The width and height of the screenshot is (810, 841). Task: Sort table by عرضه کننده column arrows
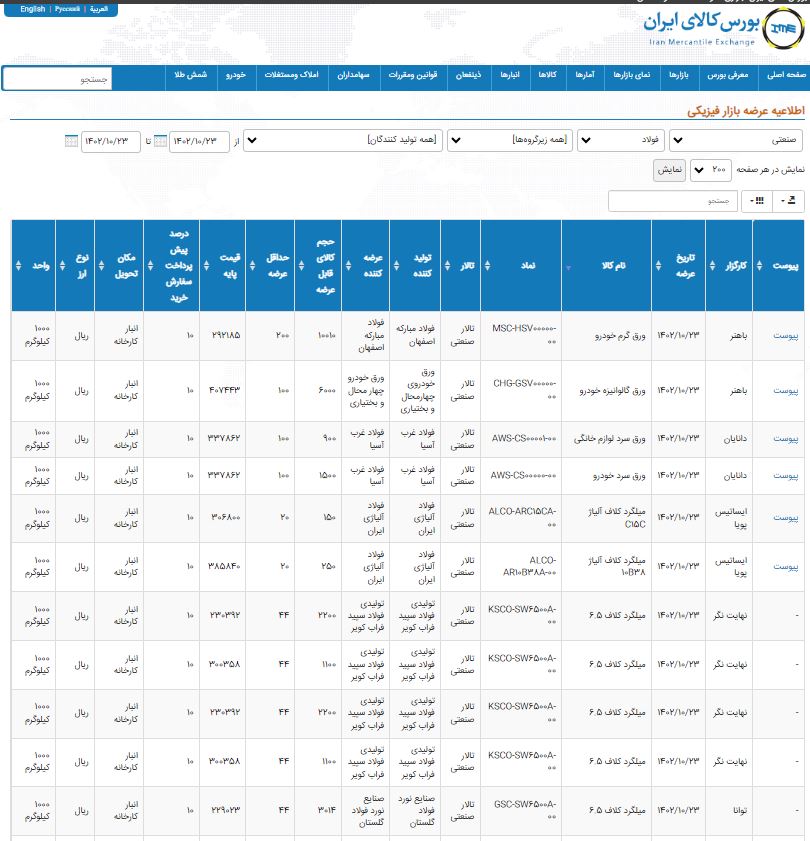pos(348,265)
